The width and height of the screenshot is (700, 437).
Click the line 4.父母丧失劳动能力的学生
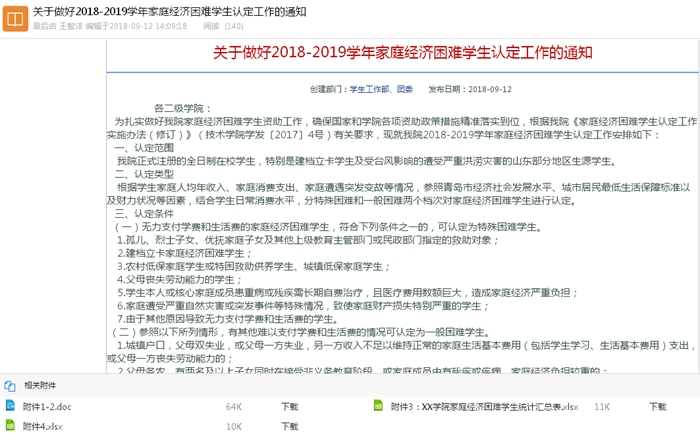coord(179,280)
